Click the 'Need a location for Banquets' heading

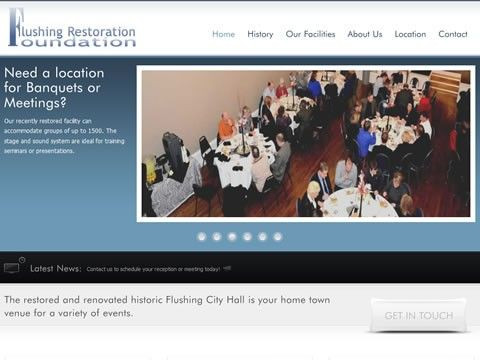pos(54,88)
